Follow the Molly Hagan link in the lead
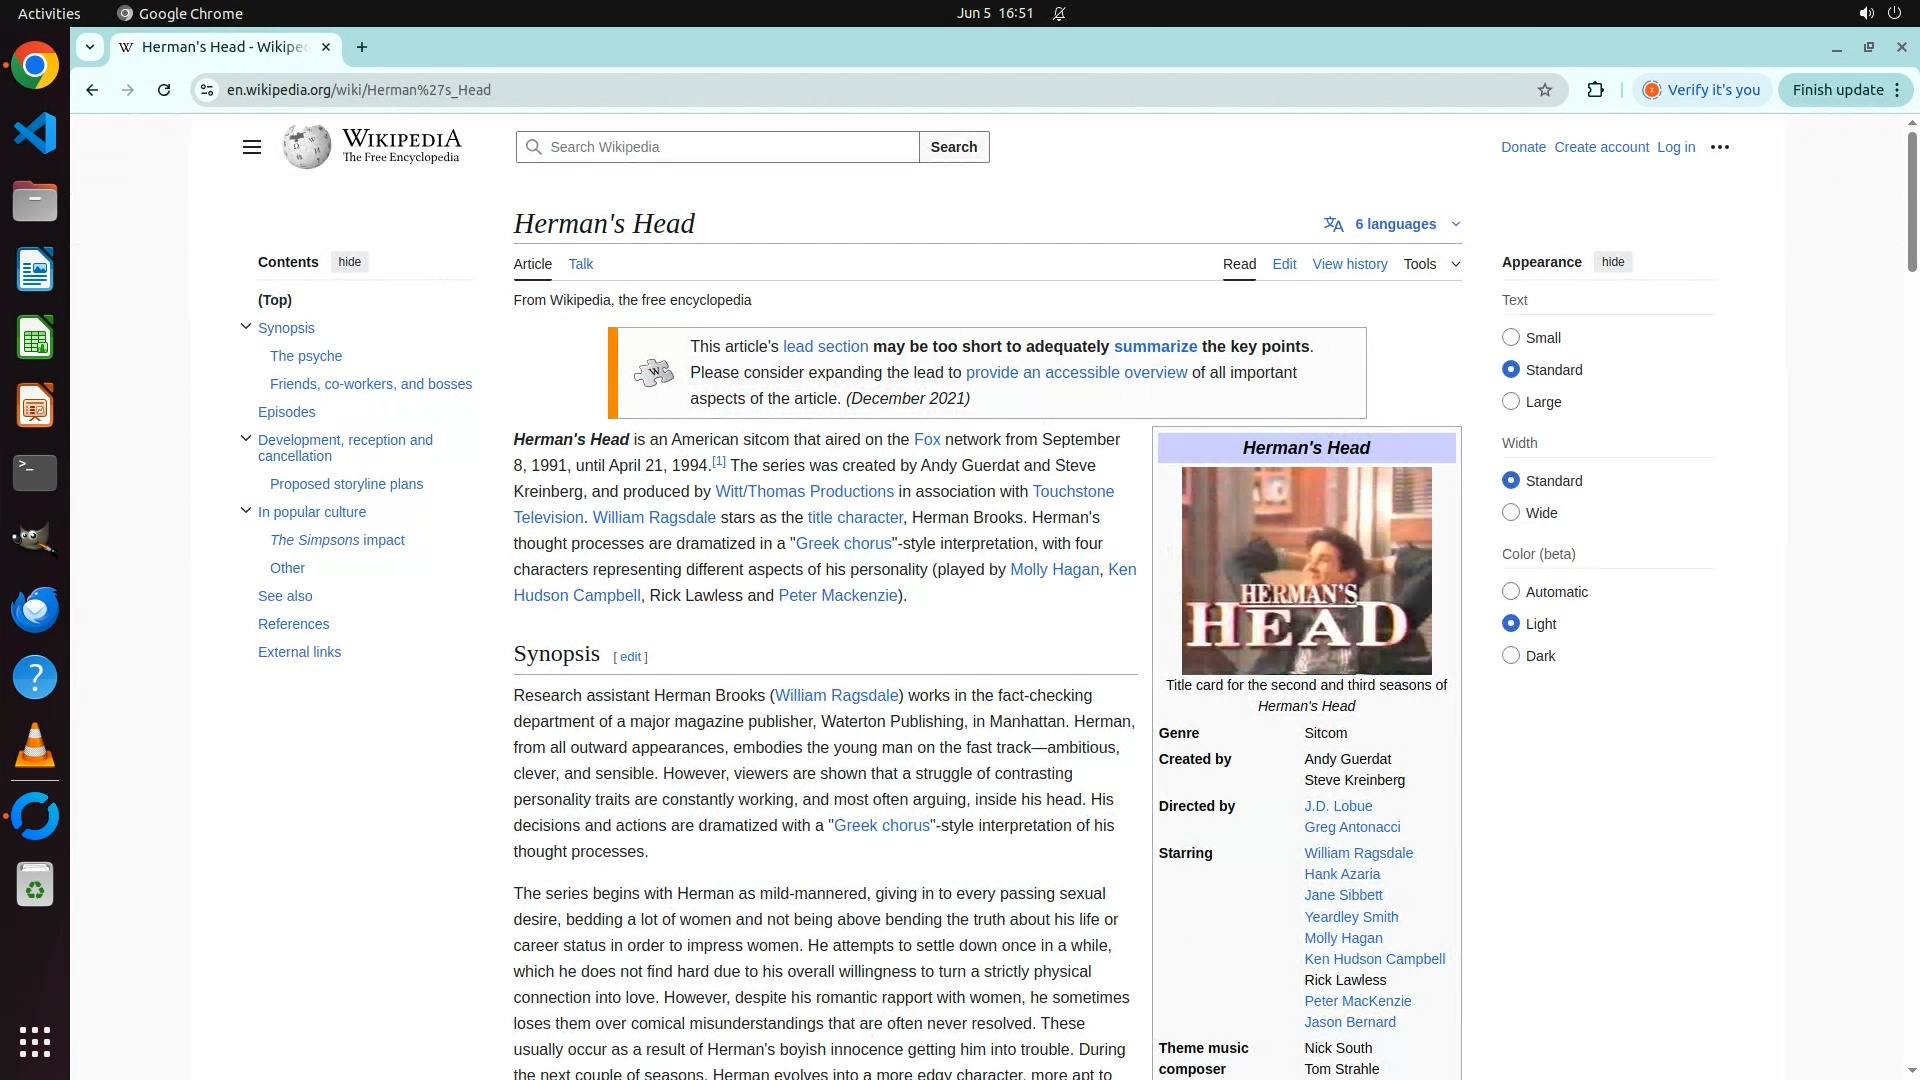 pos(1054,570)
